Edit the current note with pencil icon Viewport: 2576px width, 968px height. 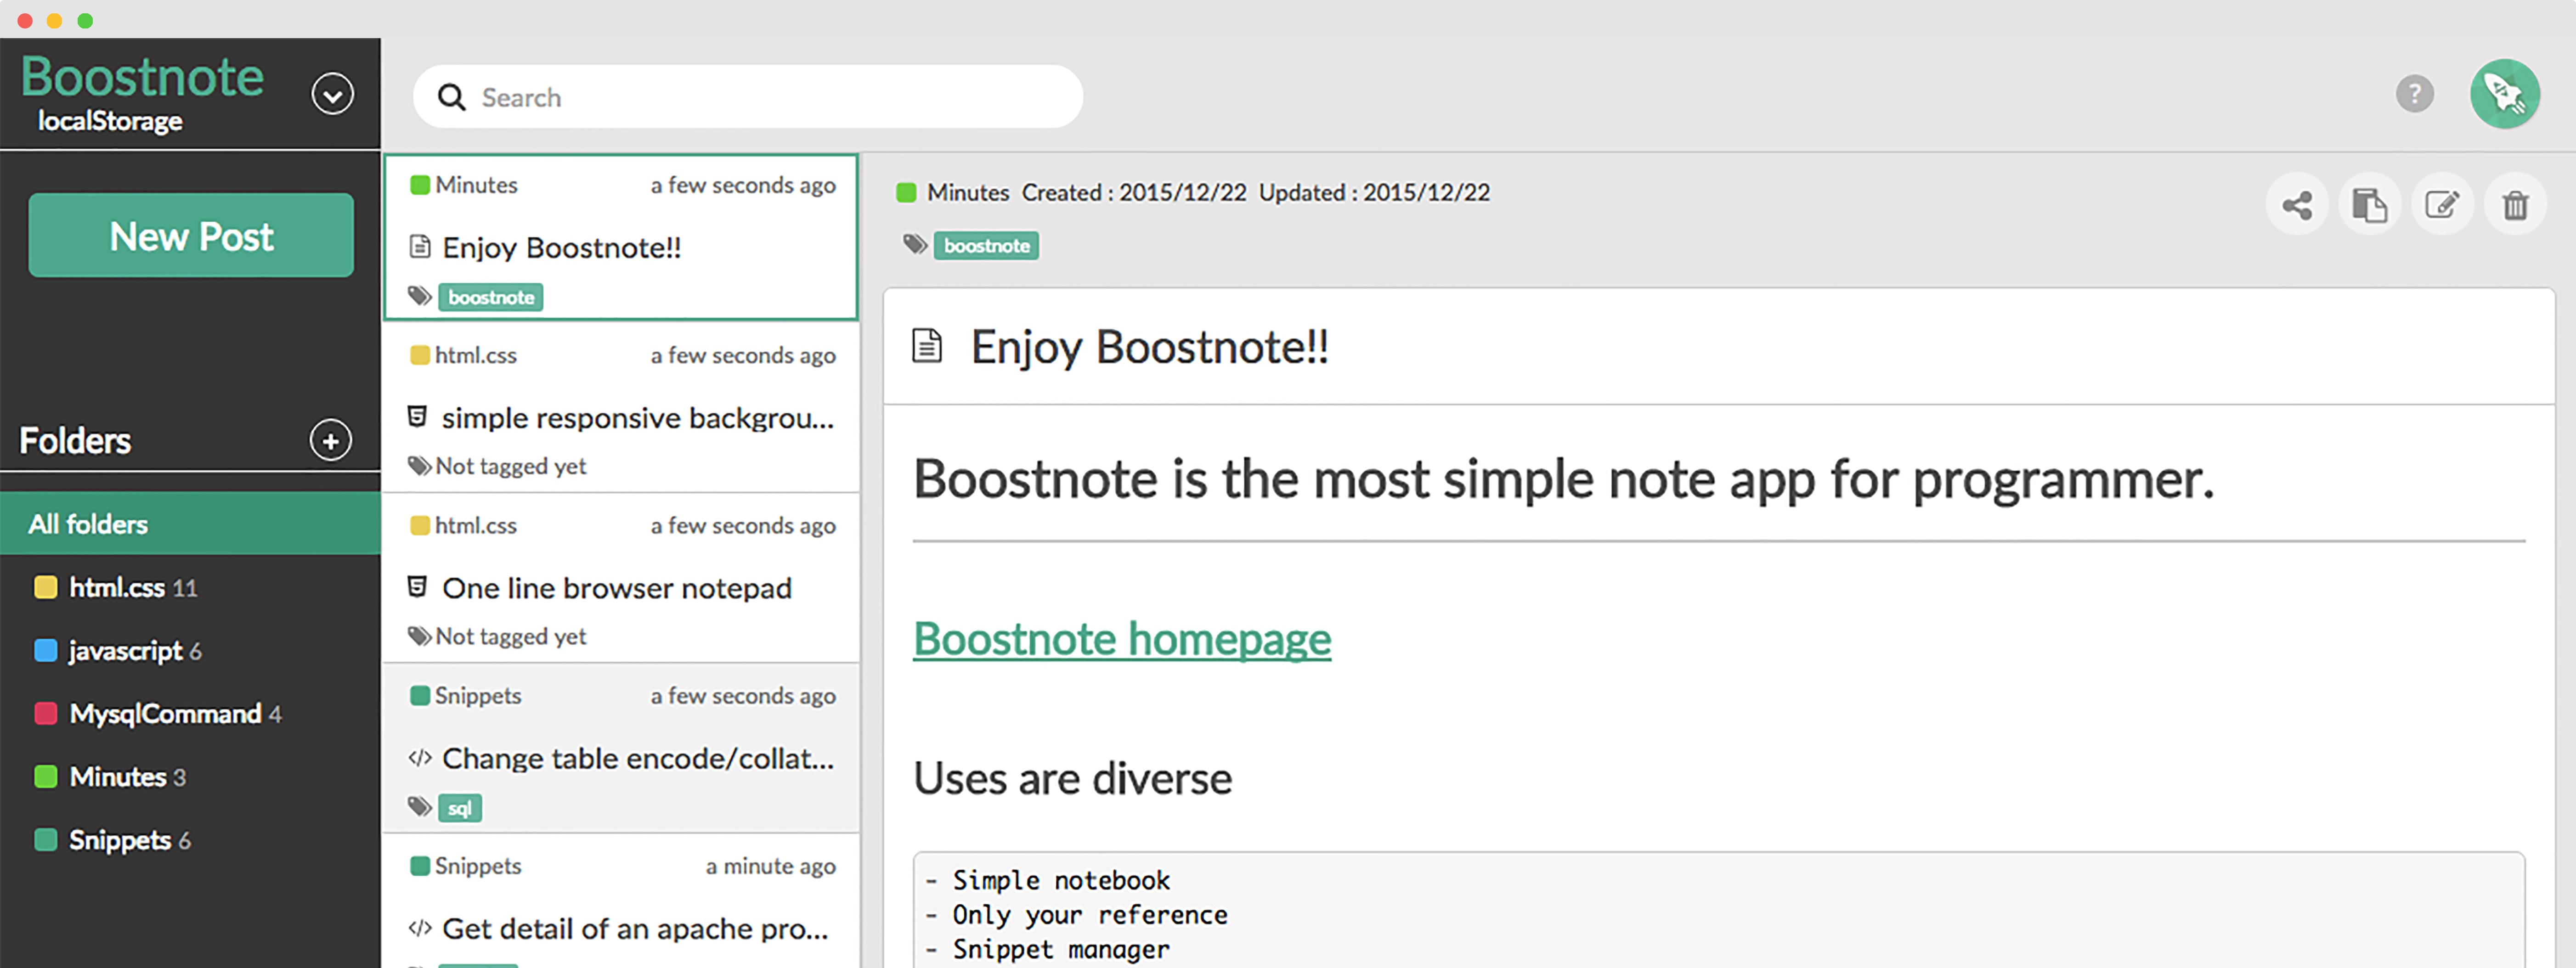coord(2442,205)
